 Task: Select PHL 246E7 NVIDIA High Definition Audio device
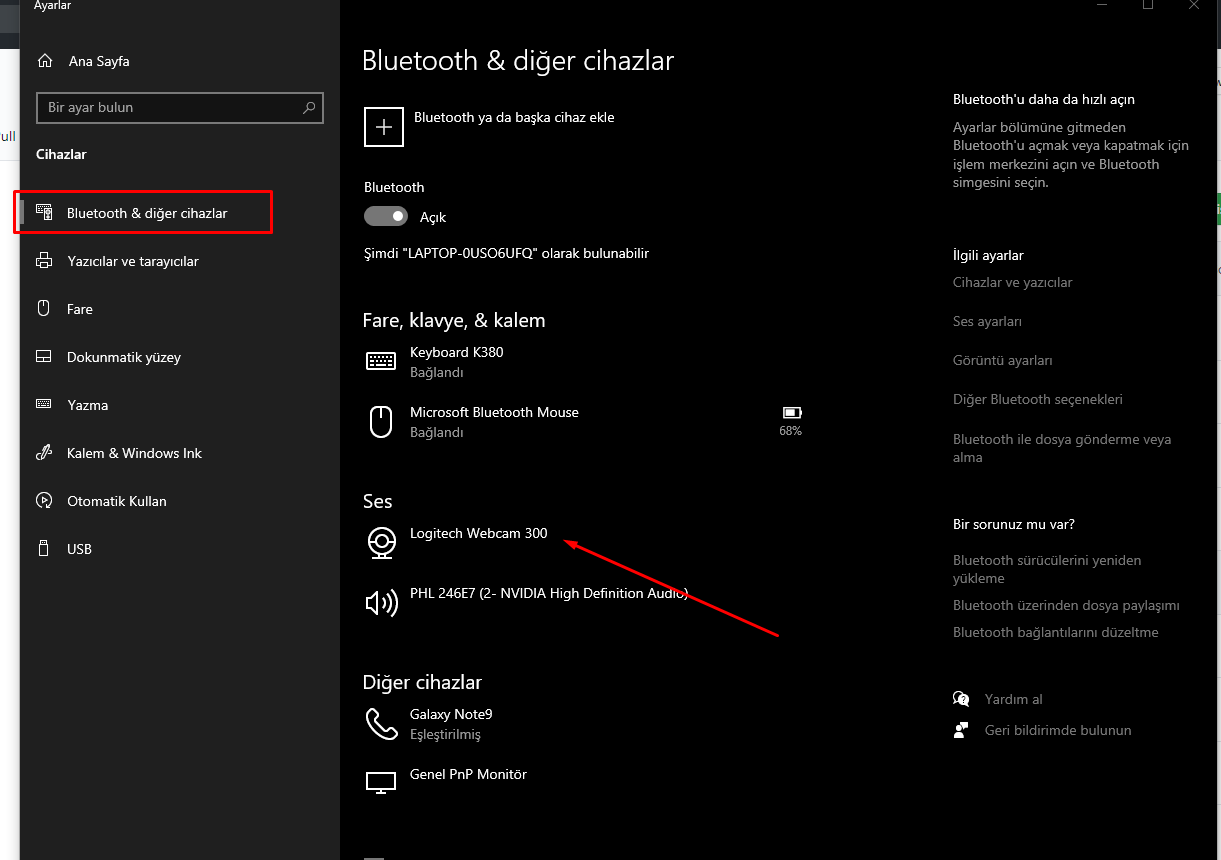tap(549, 593)
